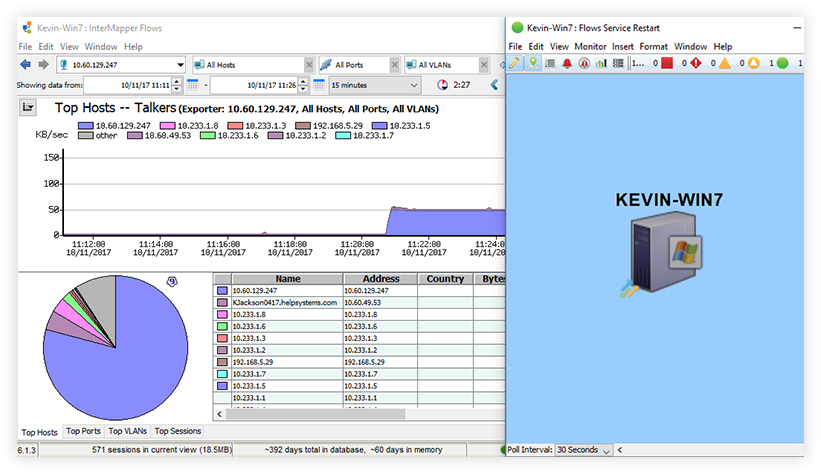Open File menu in InterMapper Flows
The image size is (821, 475).
tap(25, 47)
